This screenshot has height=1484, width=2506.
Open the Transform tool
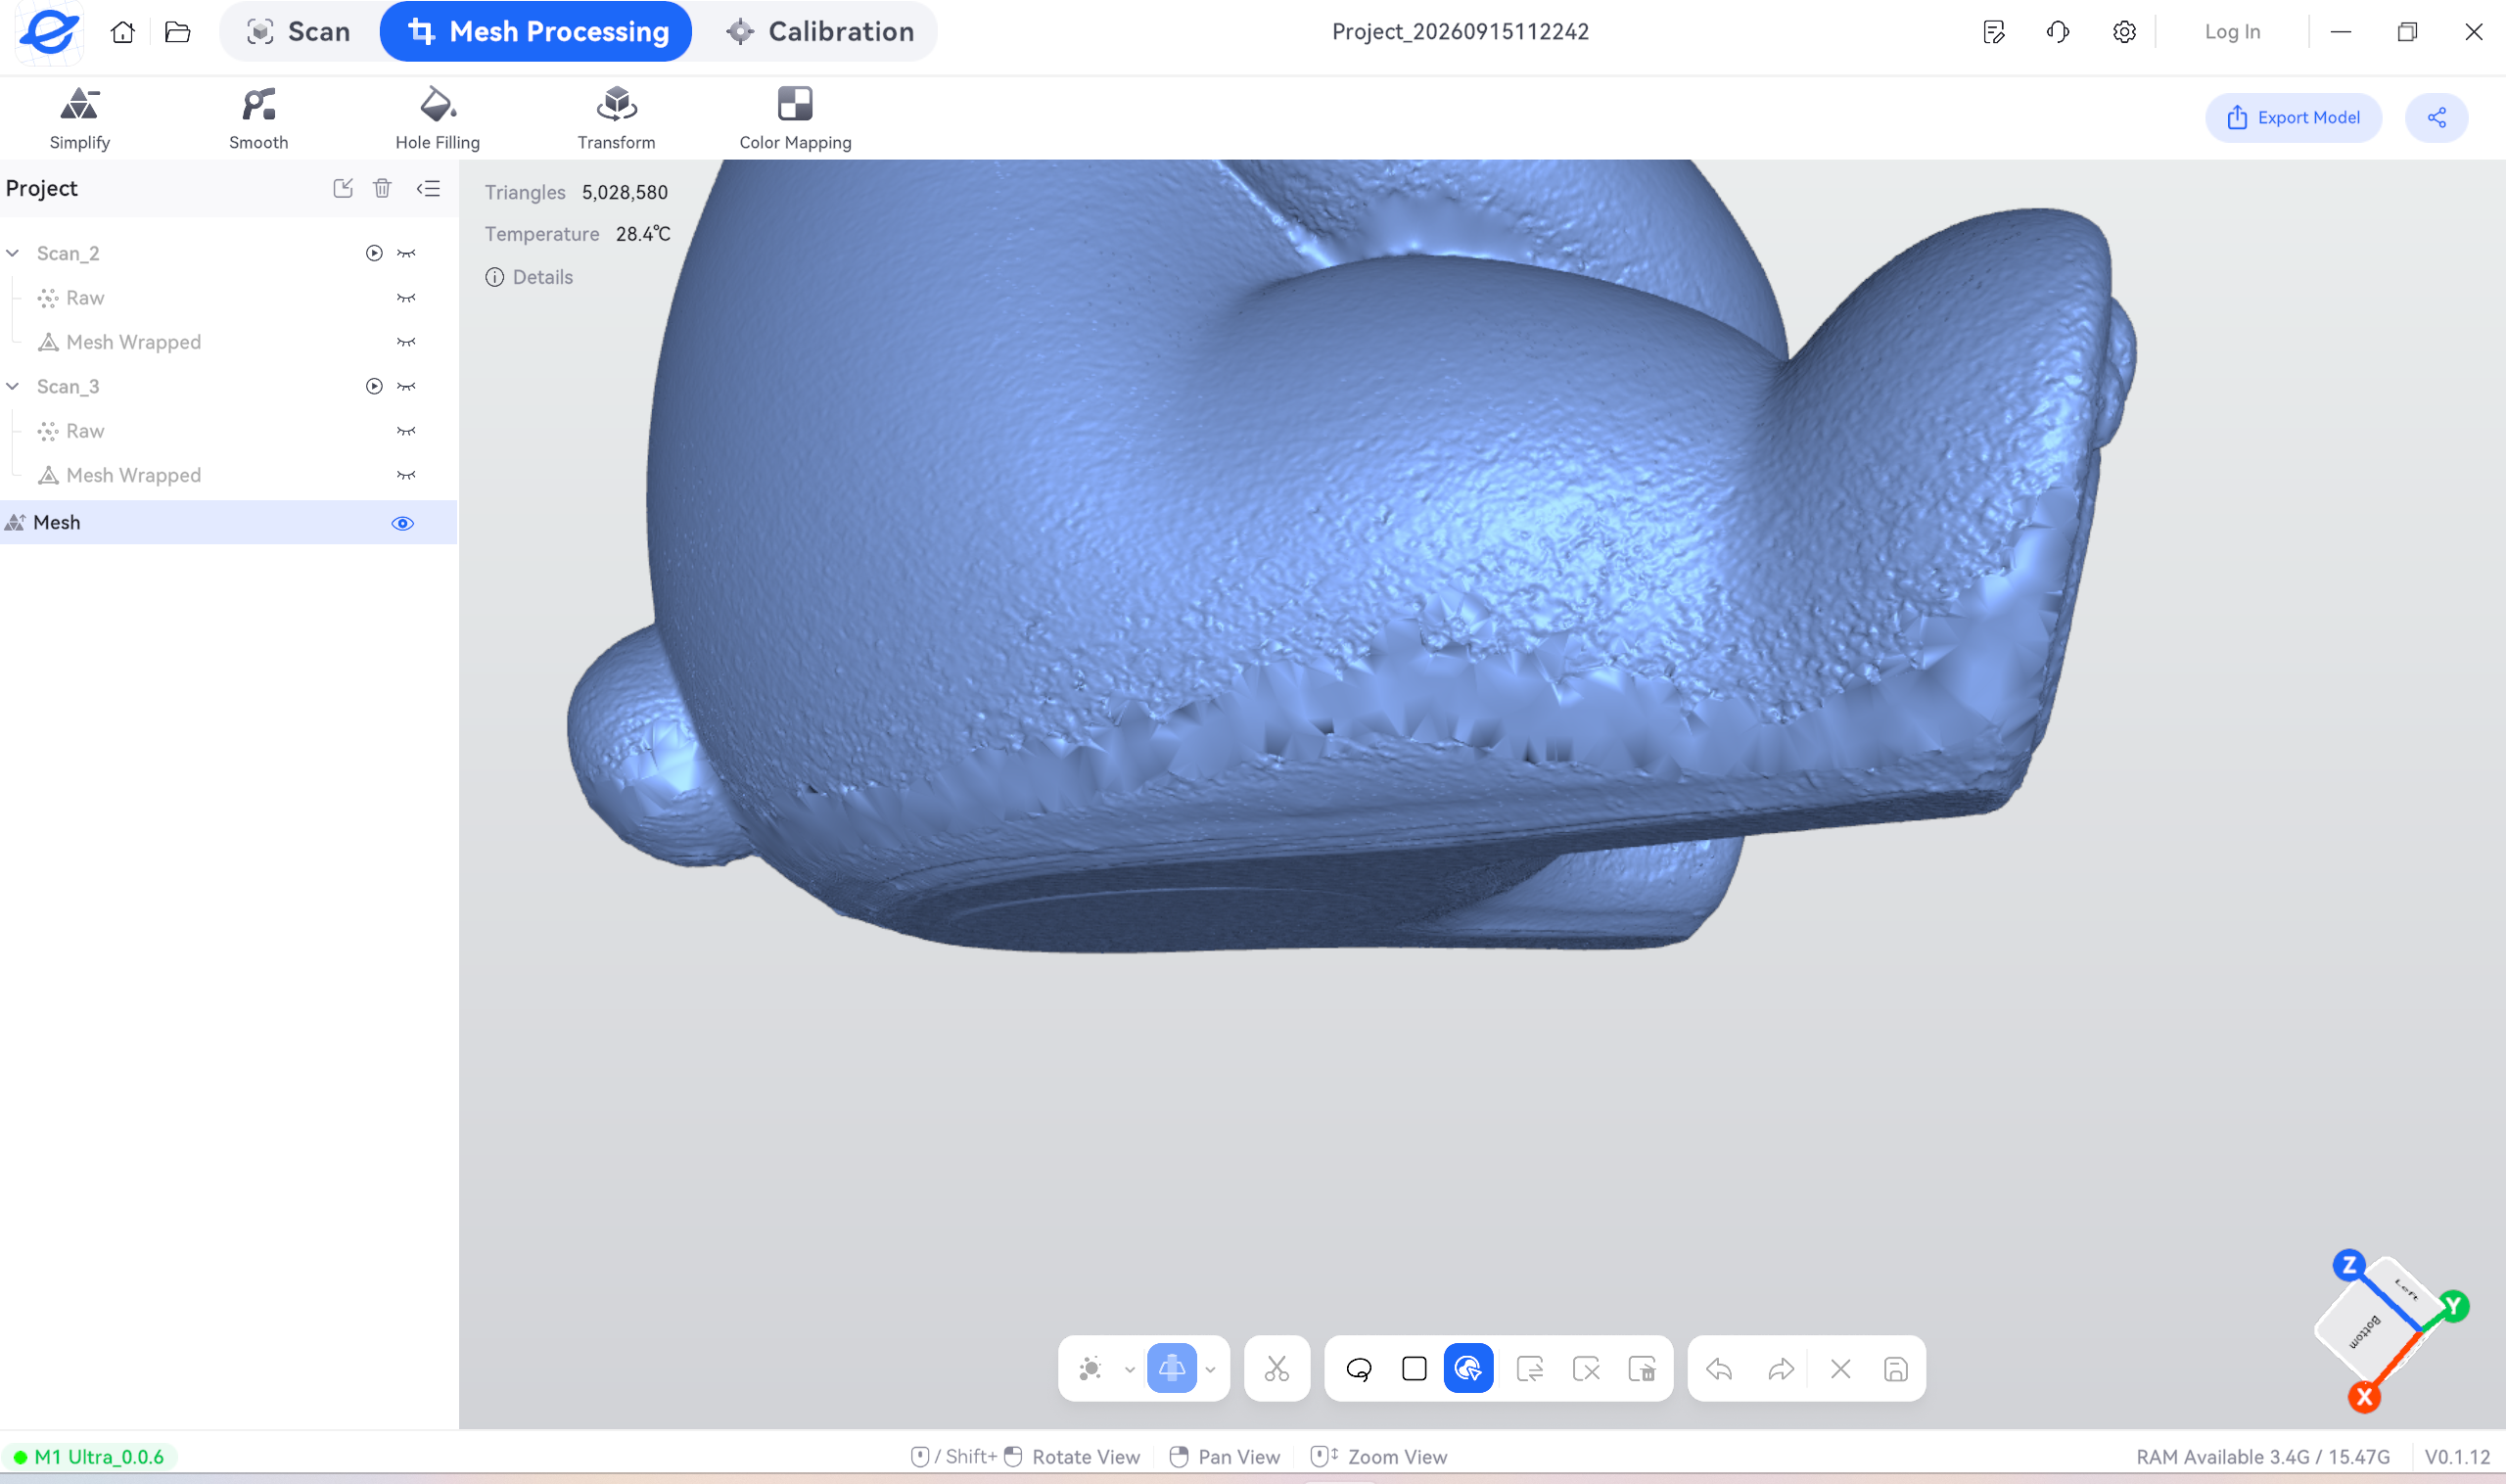(x=616, y=118)
